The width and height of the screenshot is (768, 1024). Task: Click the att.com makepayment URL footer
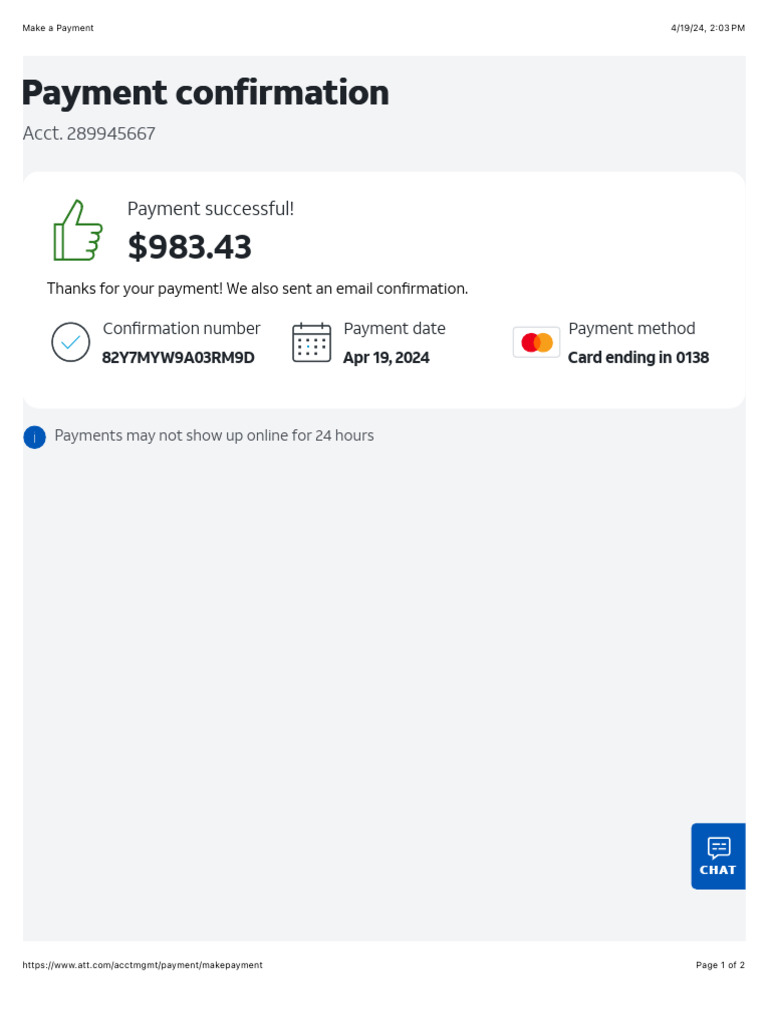pos(142,965)
